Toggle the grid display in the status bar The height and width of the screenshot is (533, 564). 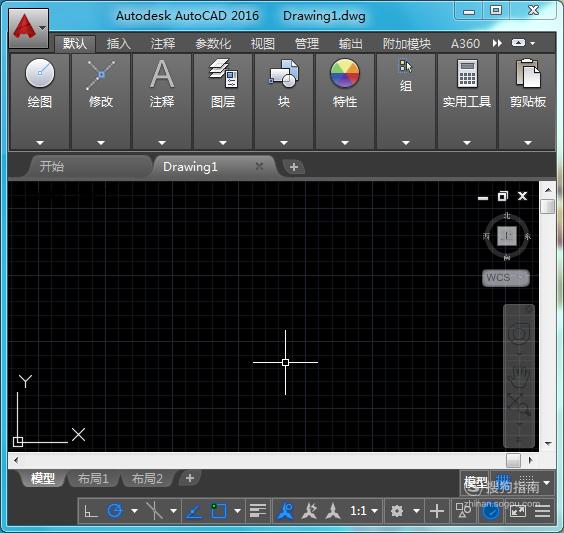point(503,482)
